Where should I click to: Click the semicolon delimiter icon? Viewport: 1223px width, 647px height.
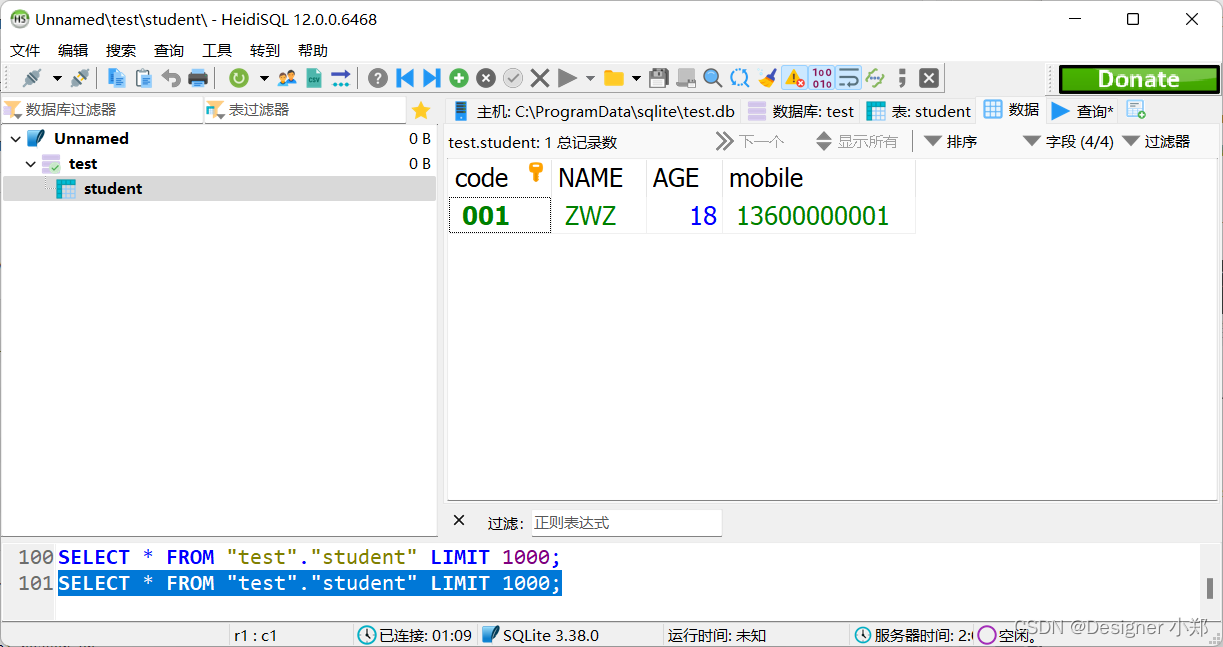coord(902,78)
